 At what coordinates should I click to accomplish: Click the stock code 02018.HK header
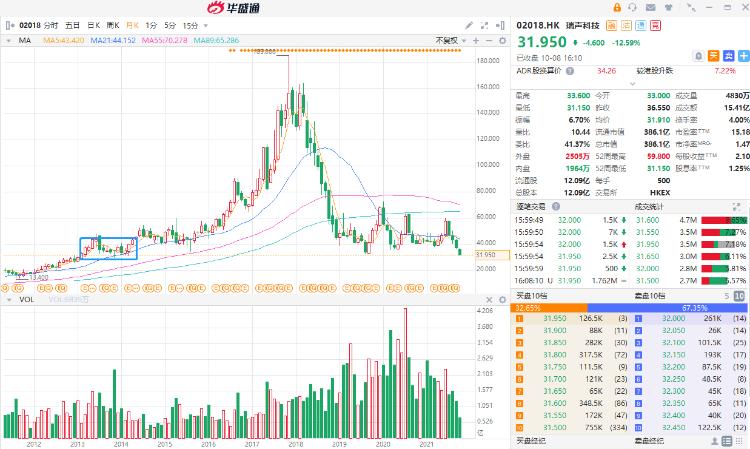538,25
